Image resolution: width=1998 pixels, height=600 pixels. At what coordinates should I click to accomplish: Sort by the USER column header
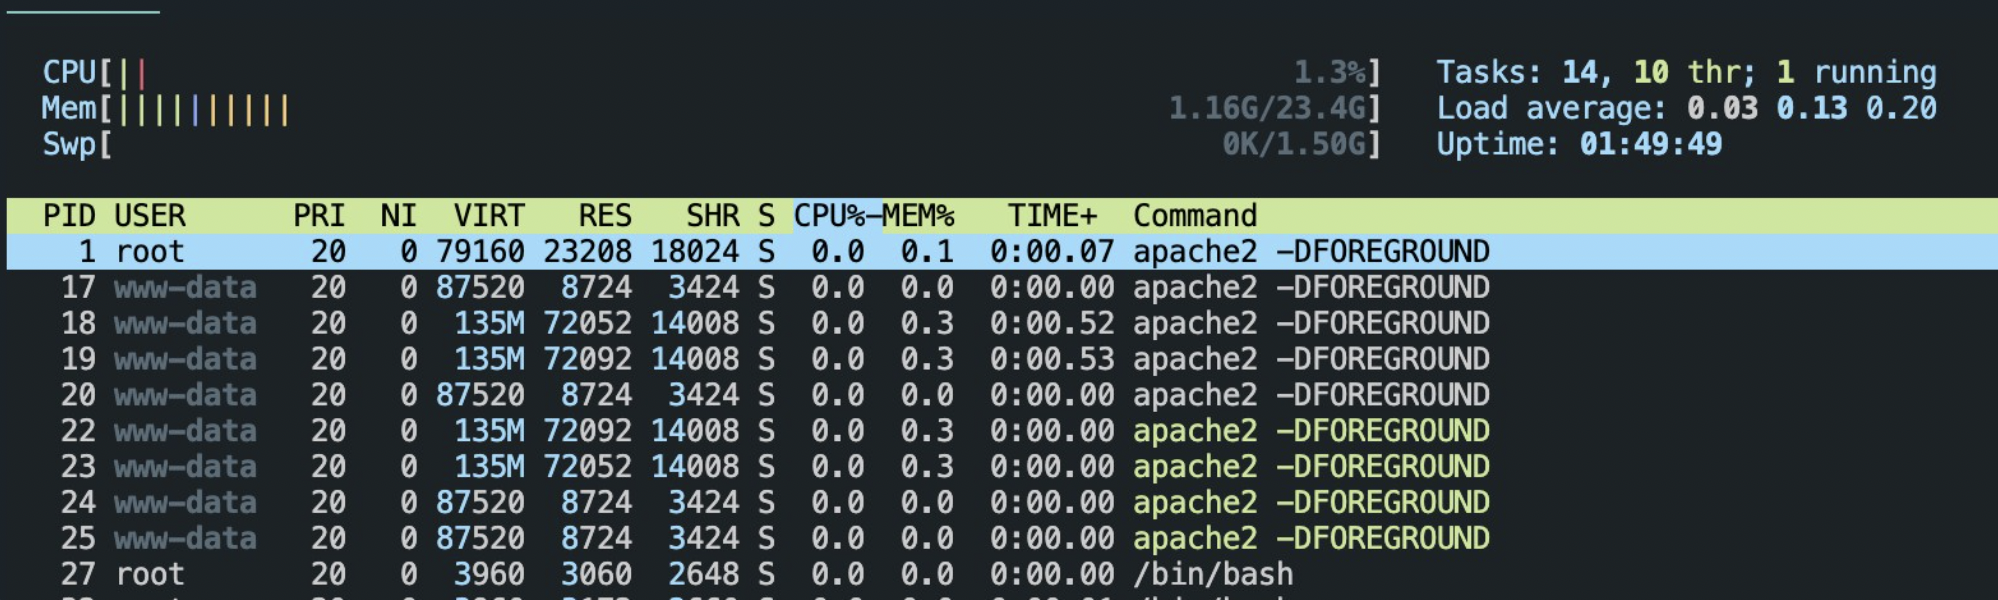150,216
